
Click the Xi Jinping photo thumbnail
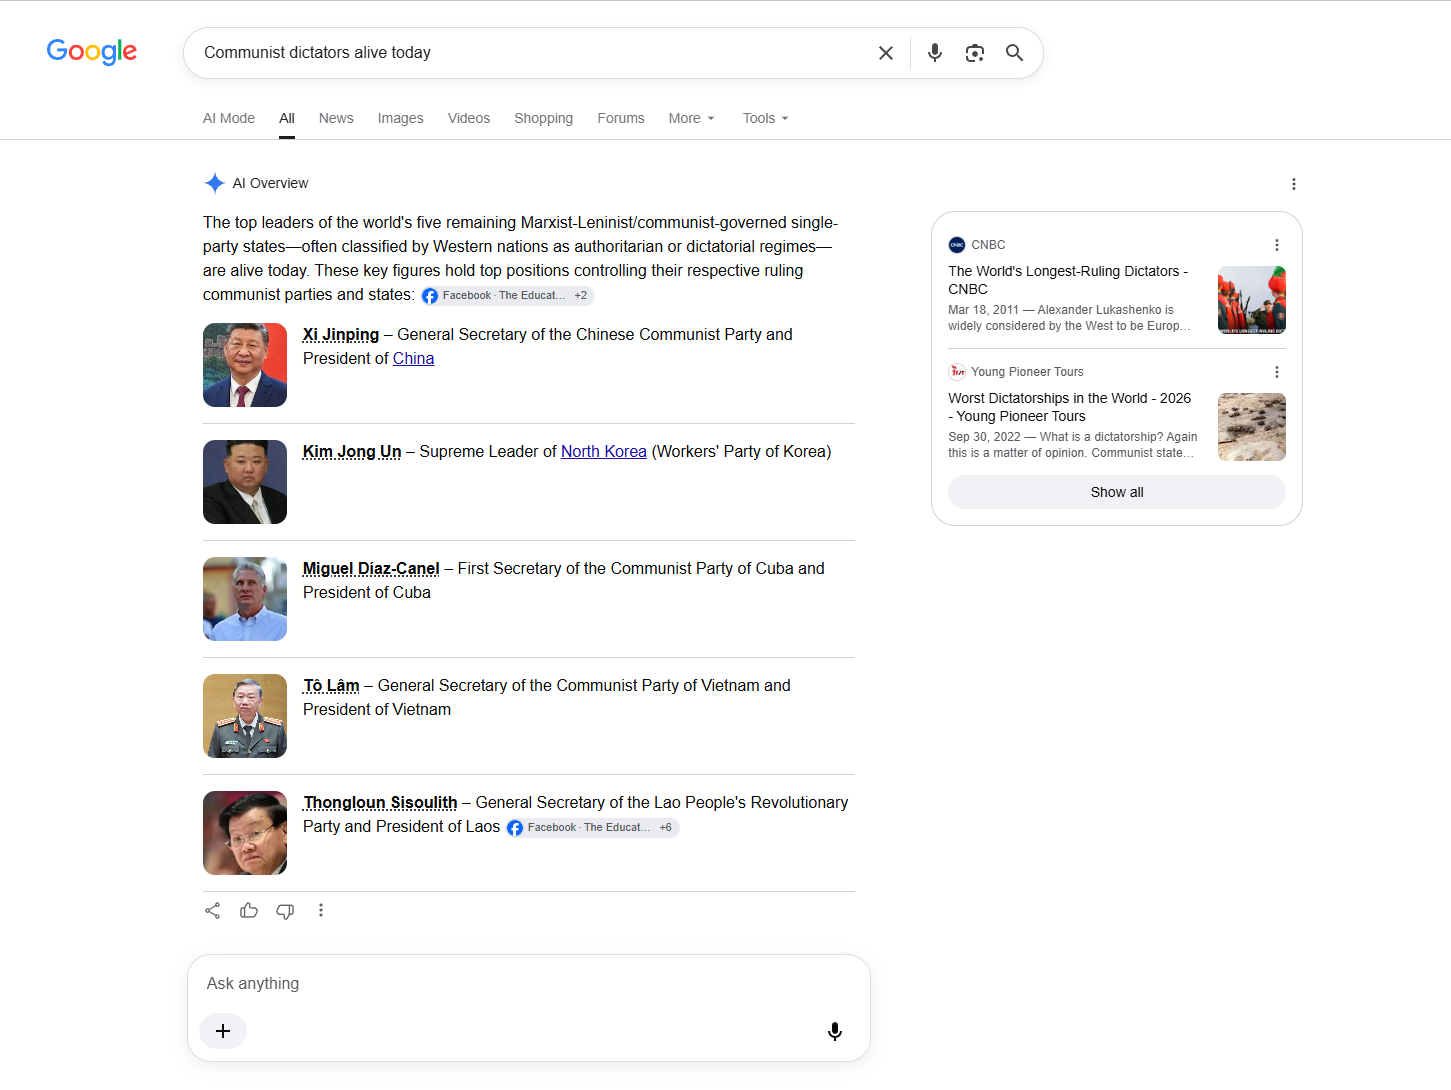point(245,365)
